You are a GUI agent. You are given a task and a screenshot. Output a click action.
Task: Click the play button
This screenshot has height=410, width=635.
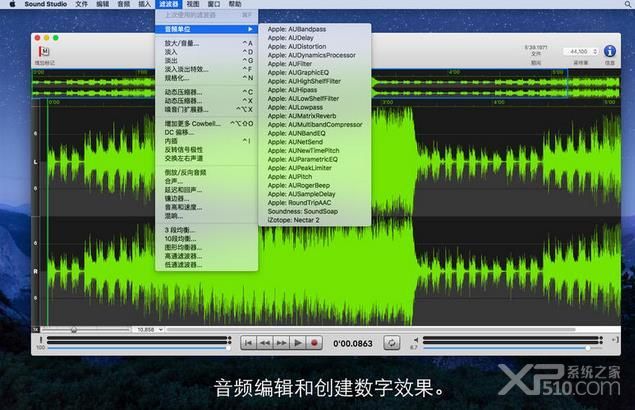(x=298, y=343)
